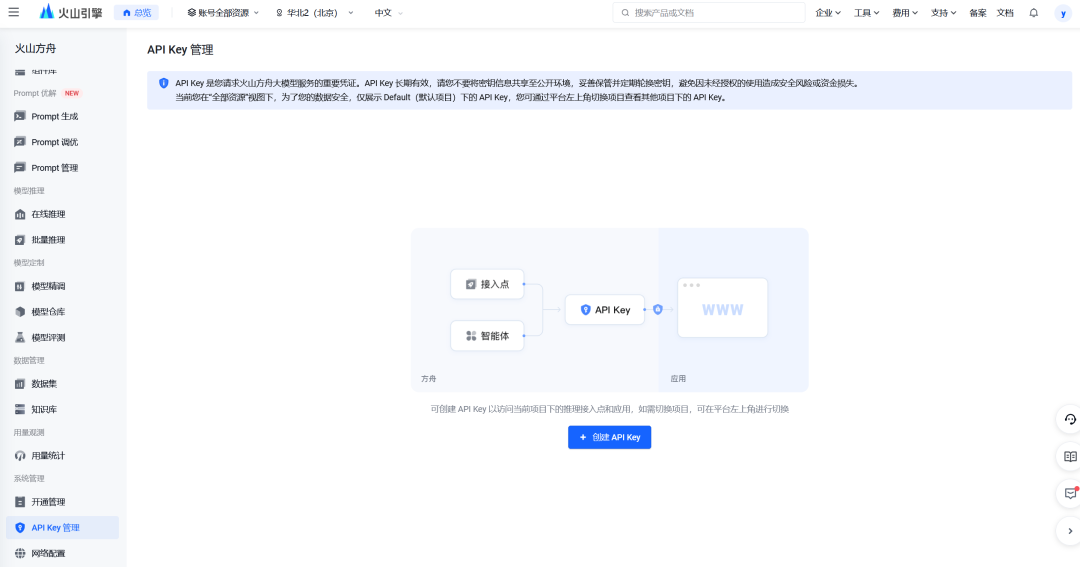Open the user avatar y
The image size is (1080, 567).
(1063, 13)
